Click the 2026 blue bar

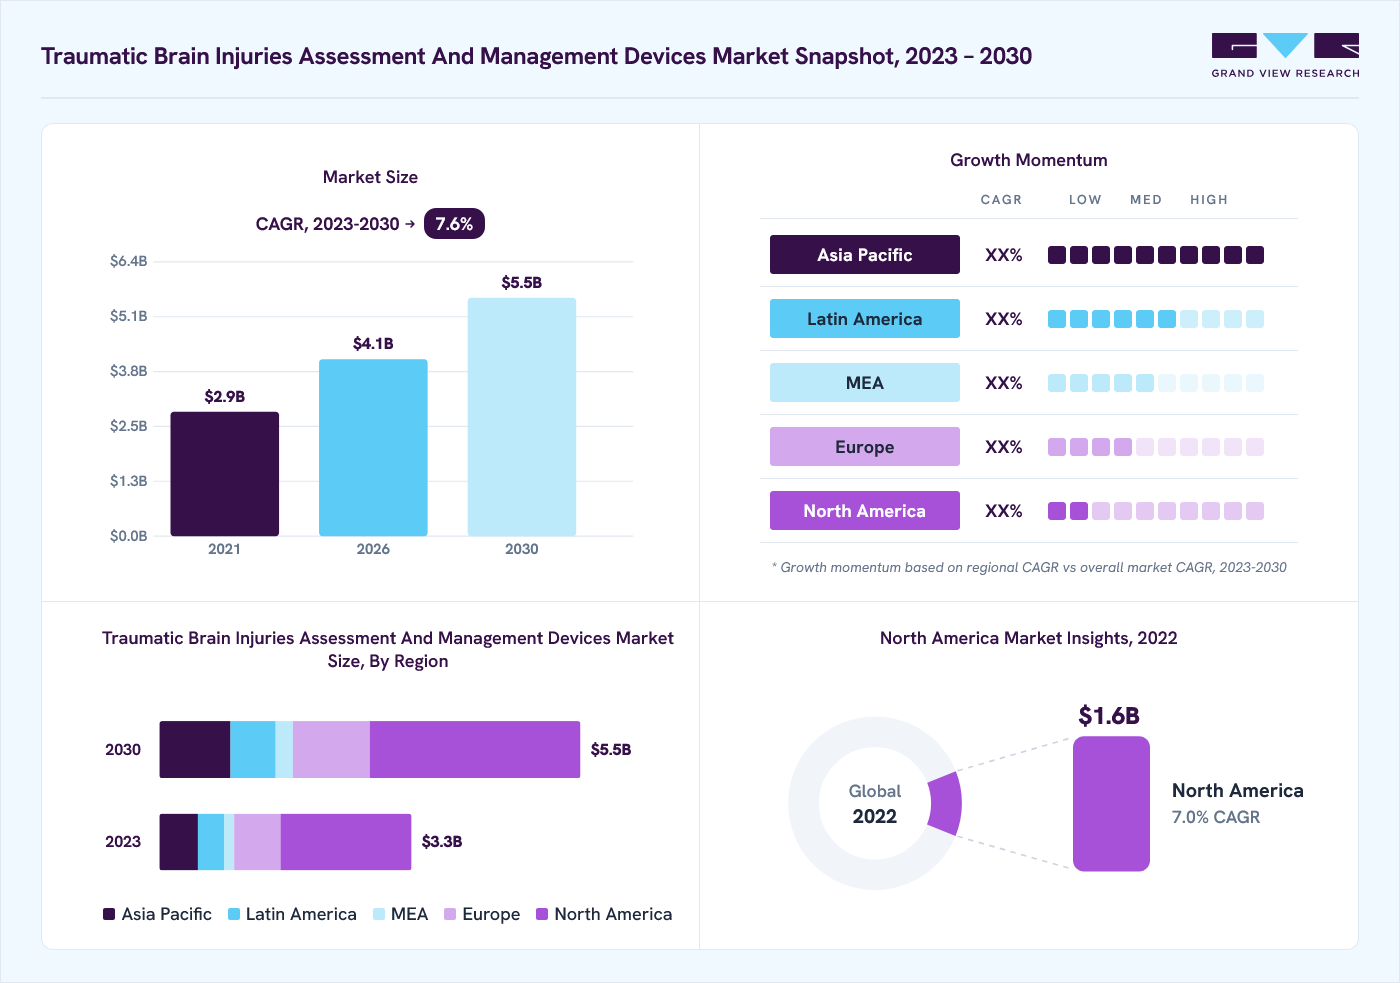373,448
